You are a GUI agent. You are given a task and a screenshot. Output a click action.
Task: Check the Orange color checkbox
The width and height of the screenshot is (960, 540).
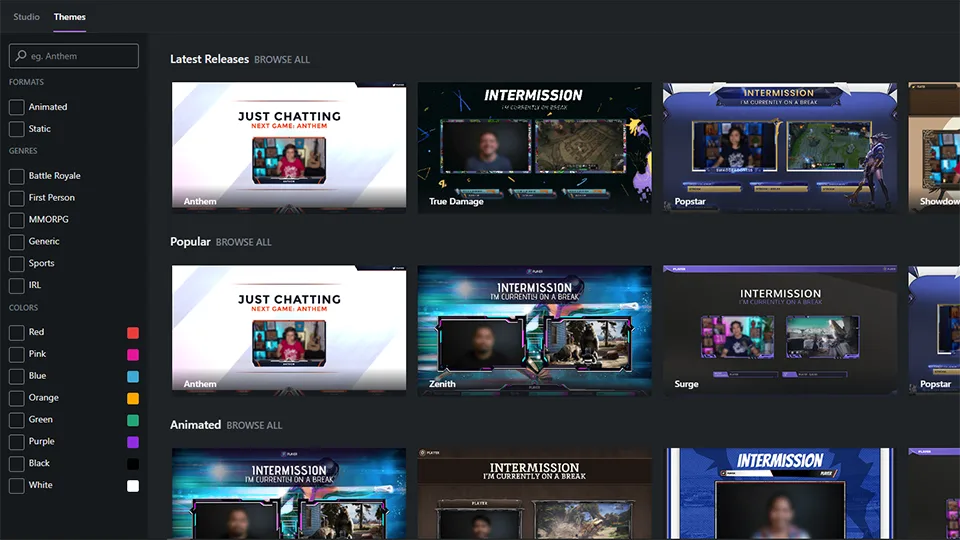(x=17, y=398)
